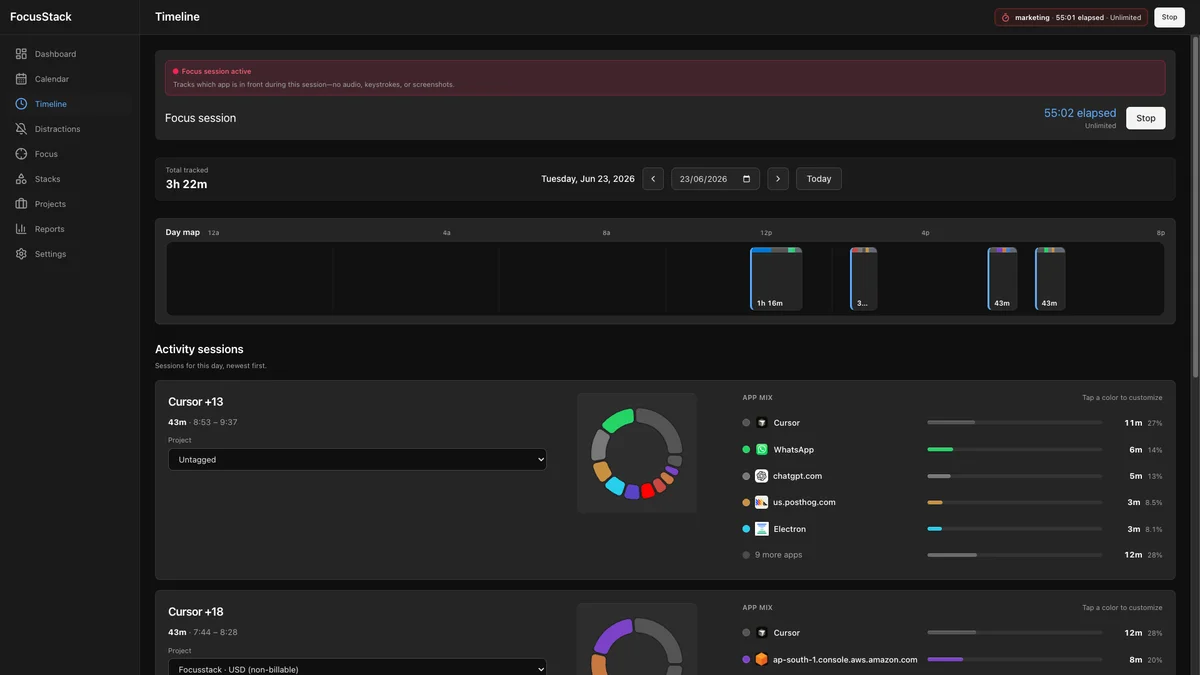Click the Timeline clock icon in sidebar
This screenshot has height=675, width=1200.
tap(21, 104)
